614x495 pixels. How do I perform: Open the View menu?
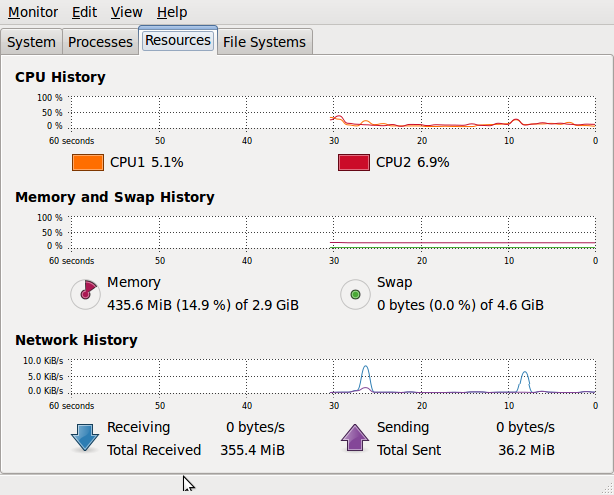126,12
